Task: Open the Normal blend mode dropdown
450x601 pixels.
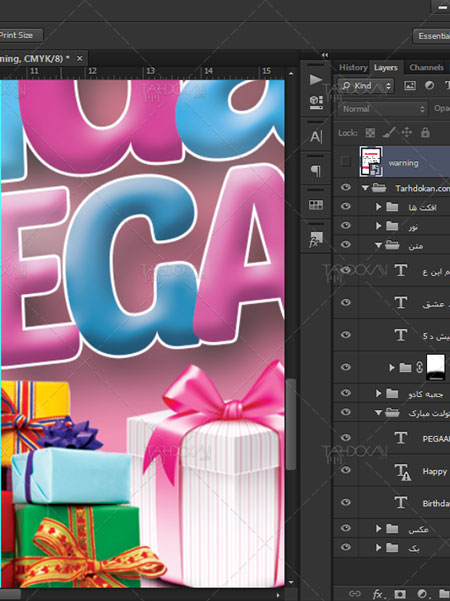Action: [x=383, y=109]
